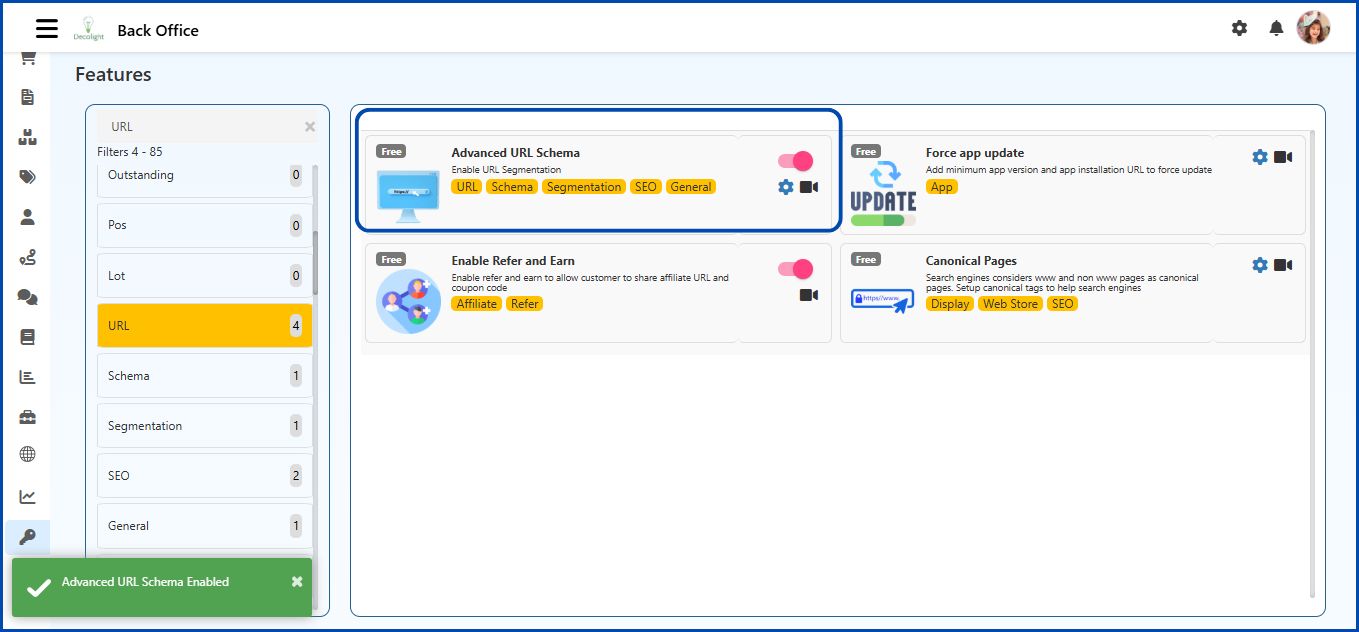Open notifications via the bell icon
Viewport: 1359px width, 632px height.
(1276, 28)
